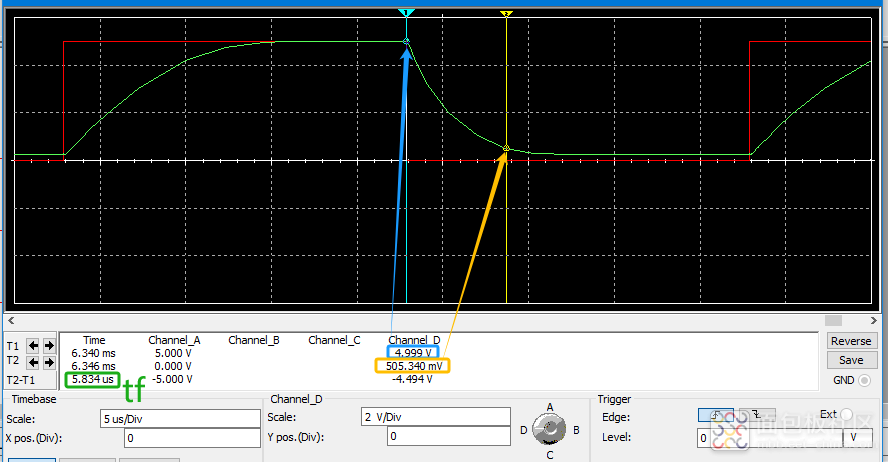Click the Save button
The width and height of the screenshot is (888, 462).
coord(851,360)
